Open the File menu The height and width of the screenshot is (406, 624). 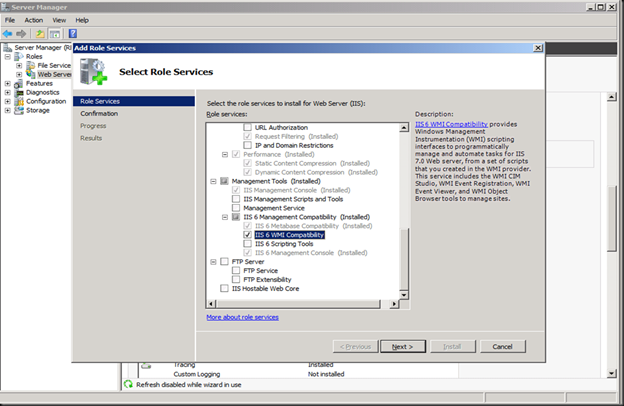click(10, 20)
